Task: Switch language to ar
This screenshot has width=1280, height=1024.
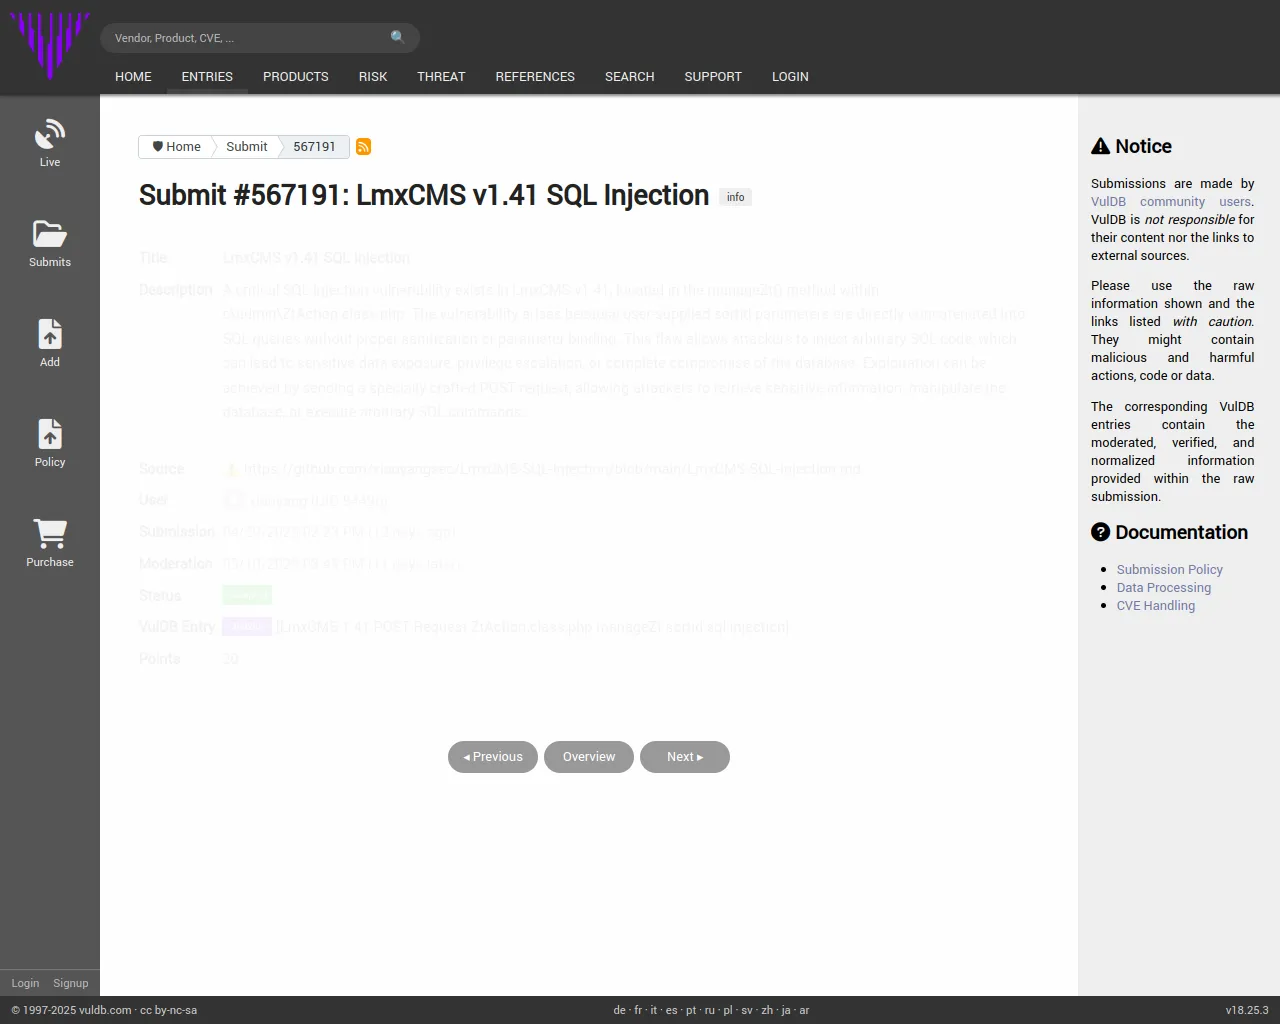Action: (804, 1010)
